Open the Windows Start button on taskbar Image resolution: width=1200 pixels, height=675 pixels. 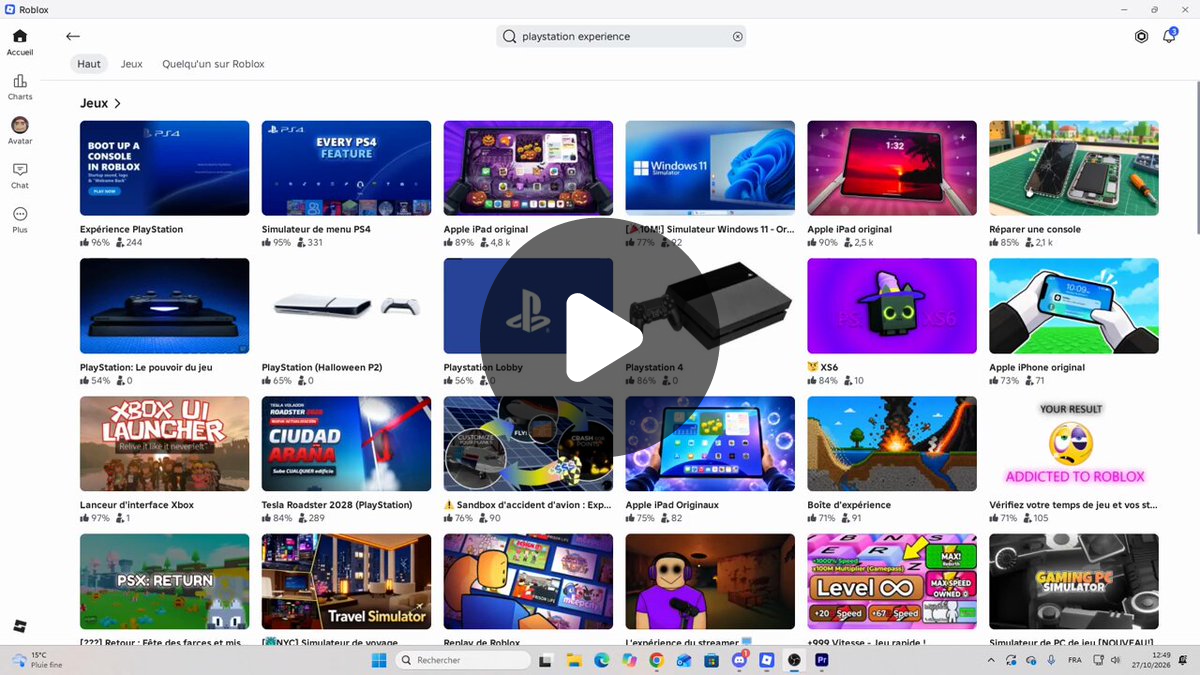[x=379, y=660]
